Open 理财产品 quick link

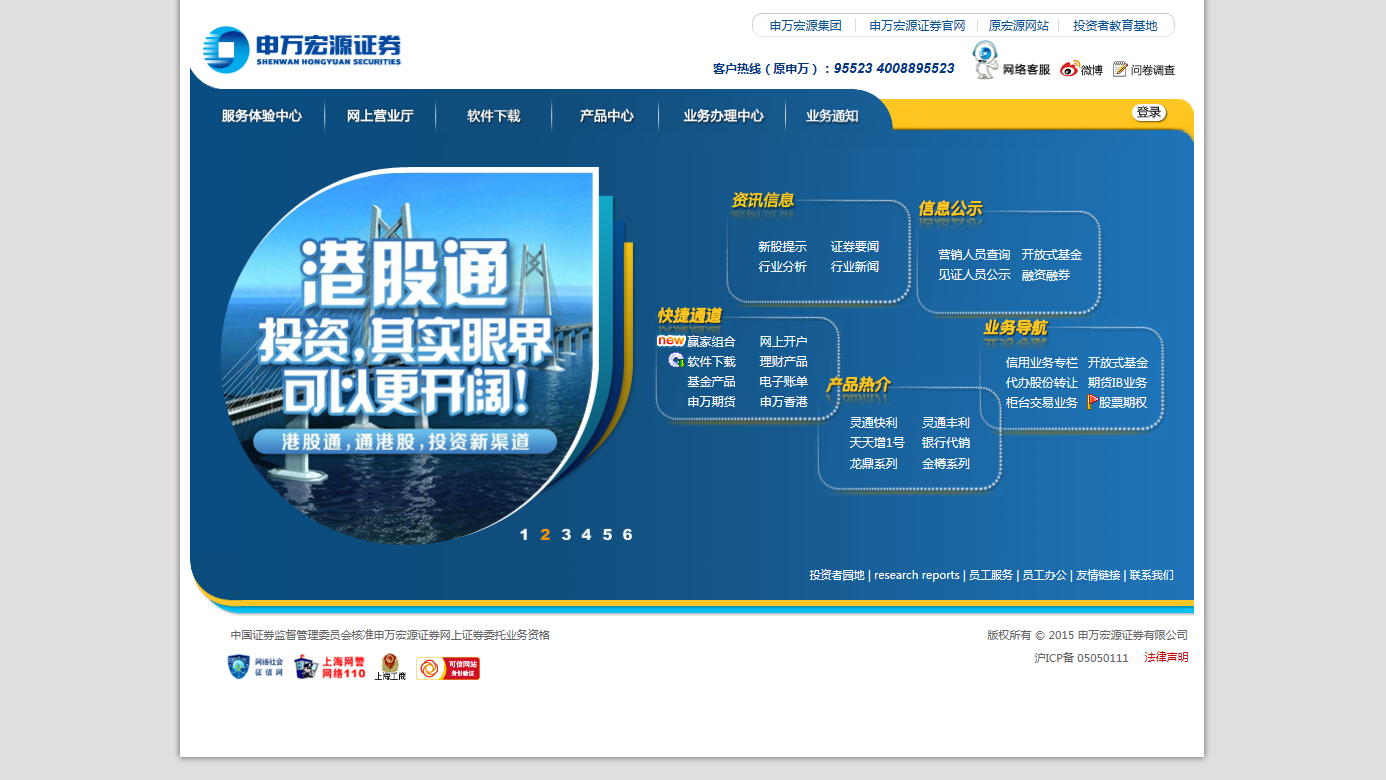(784, 362)
